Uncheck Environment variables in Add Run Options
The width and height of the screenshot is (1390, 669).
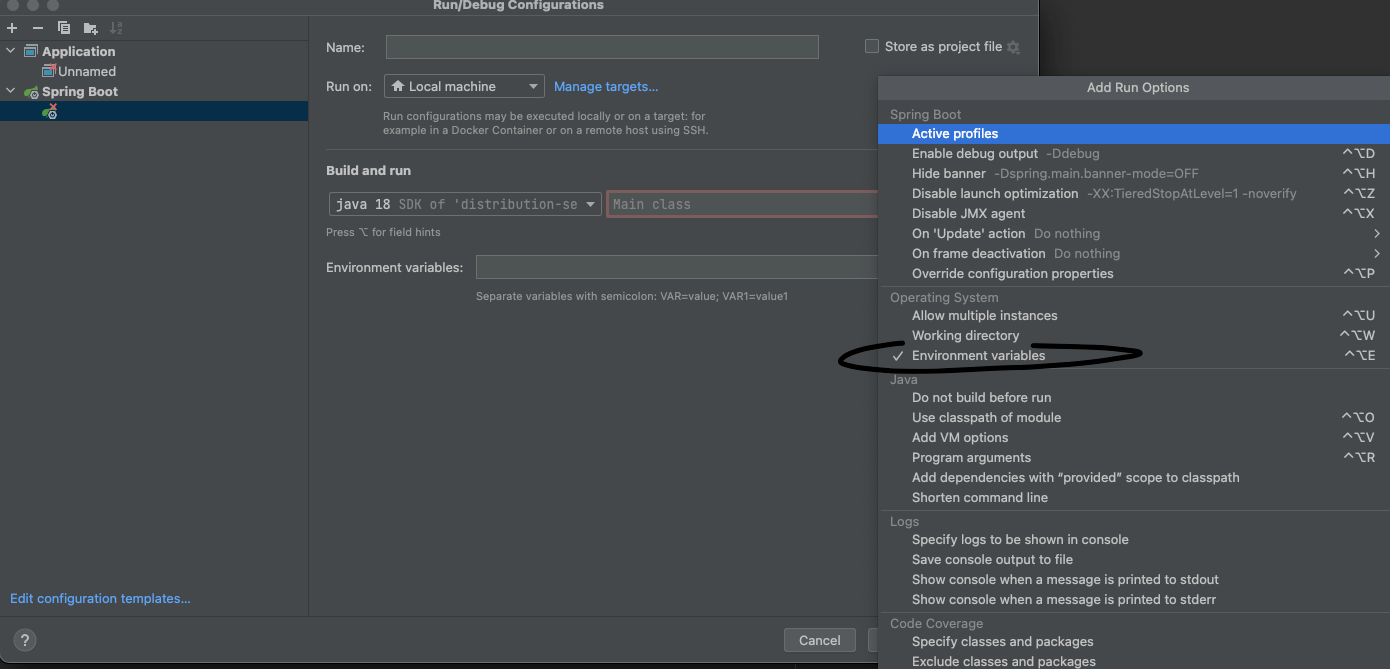click(x=979, y=355)
